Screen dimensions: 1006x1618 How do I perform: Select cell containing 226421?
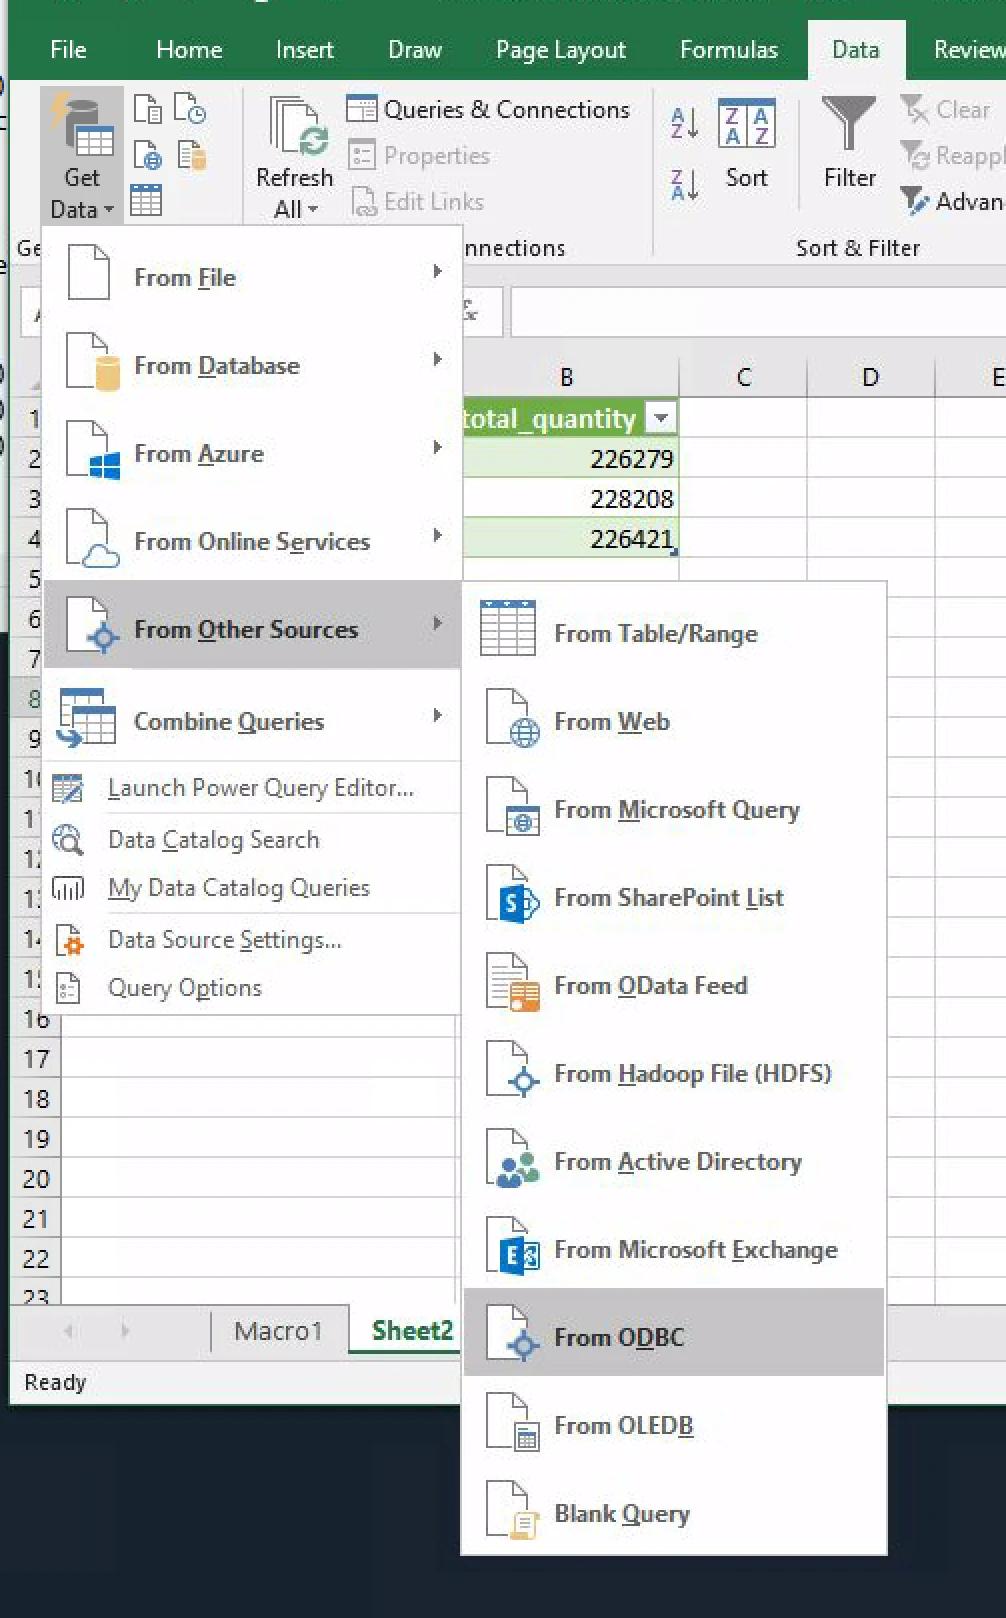pyautogui.click(x=570, y=538)
